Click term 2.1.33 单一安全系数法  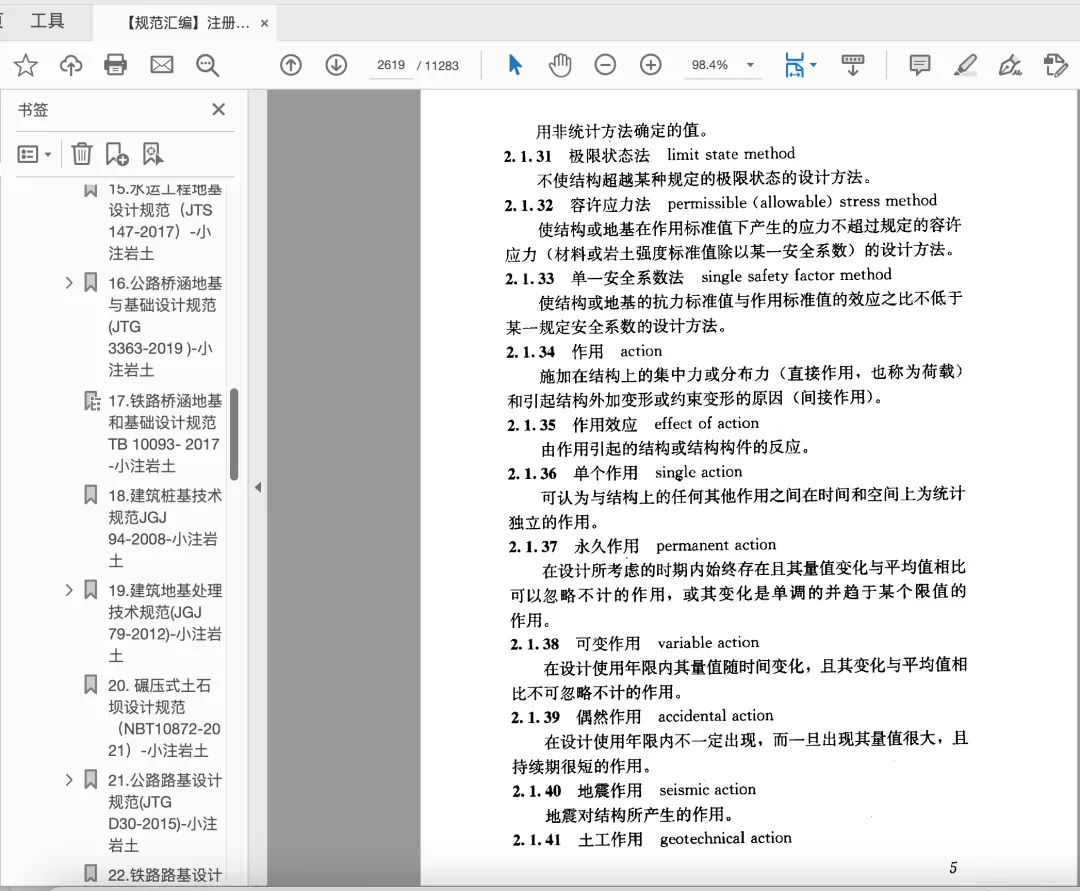click(x=698, y=277)
